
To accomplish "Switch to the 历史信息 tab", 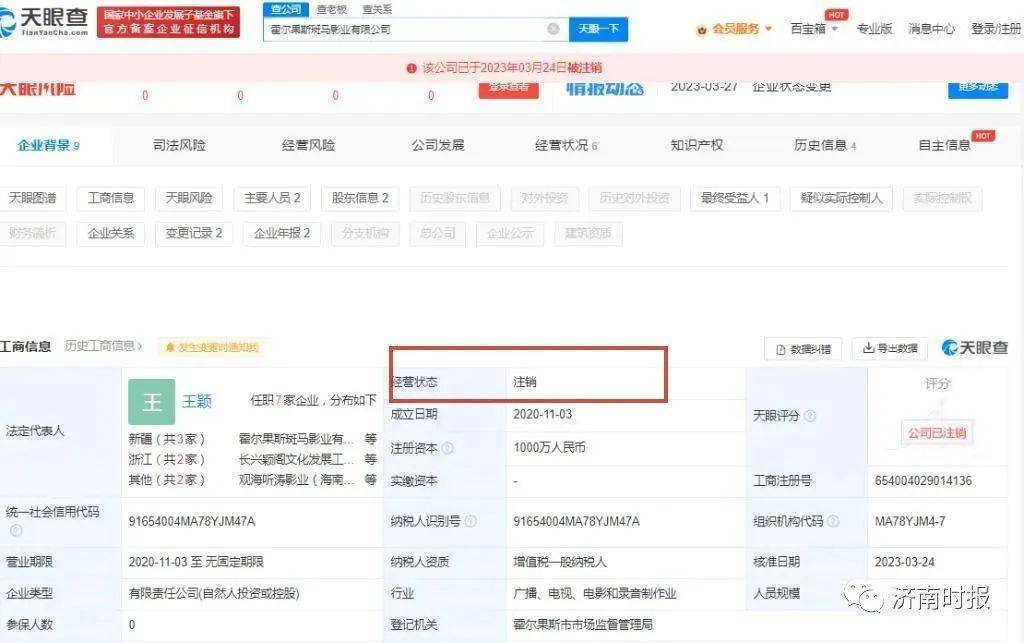I will coord(825,145).
